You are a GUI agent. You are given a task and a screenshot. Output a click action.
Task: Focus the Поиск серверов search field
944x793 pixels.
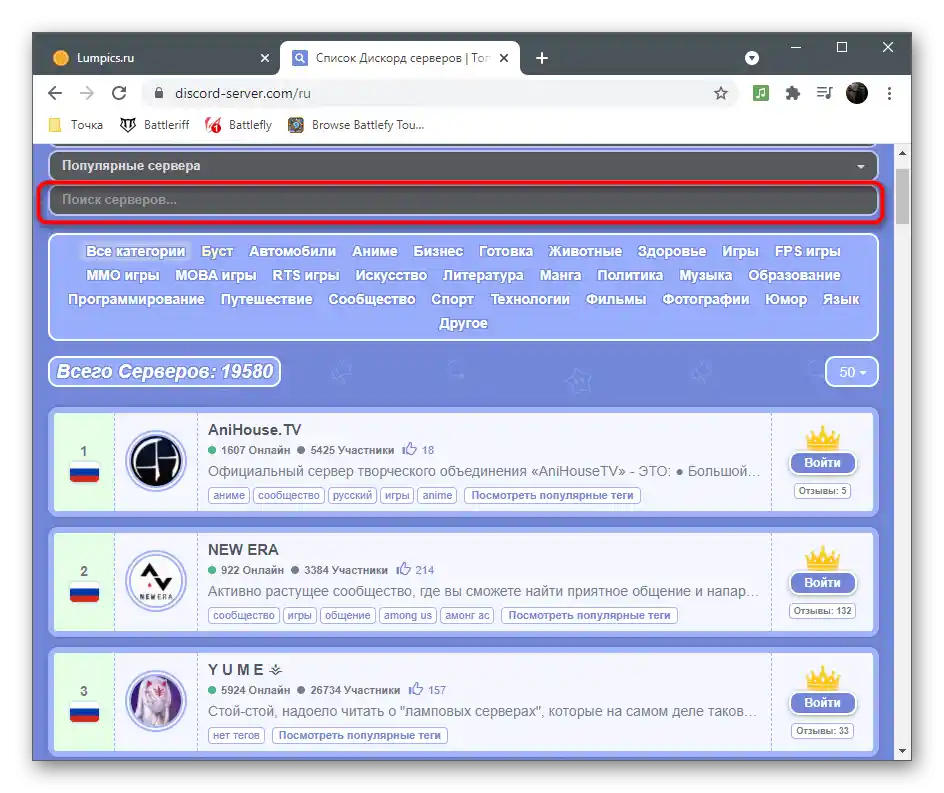pos(463,200)
